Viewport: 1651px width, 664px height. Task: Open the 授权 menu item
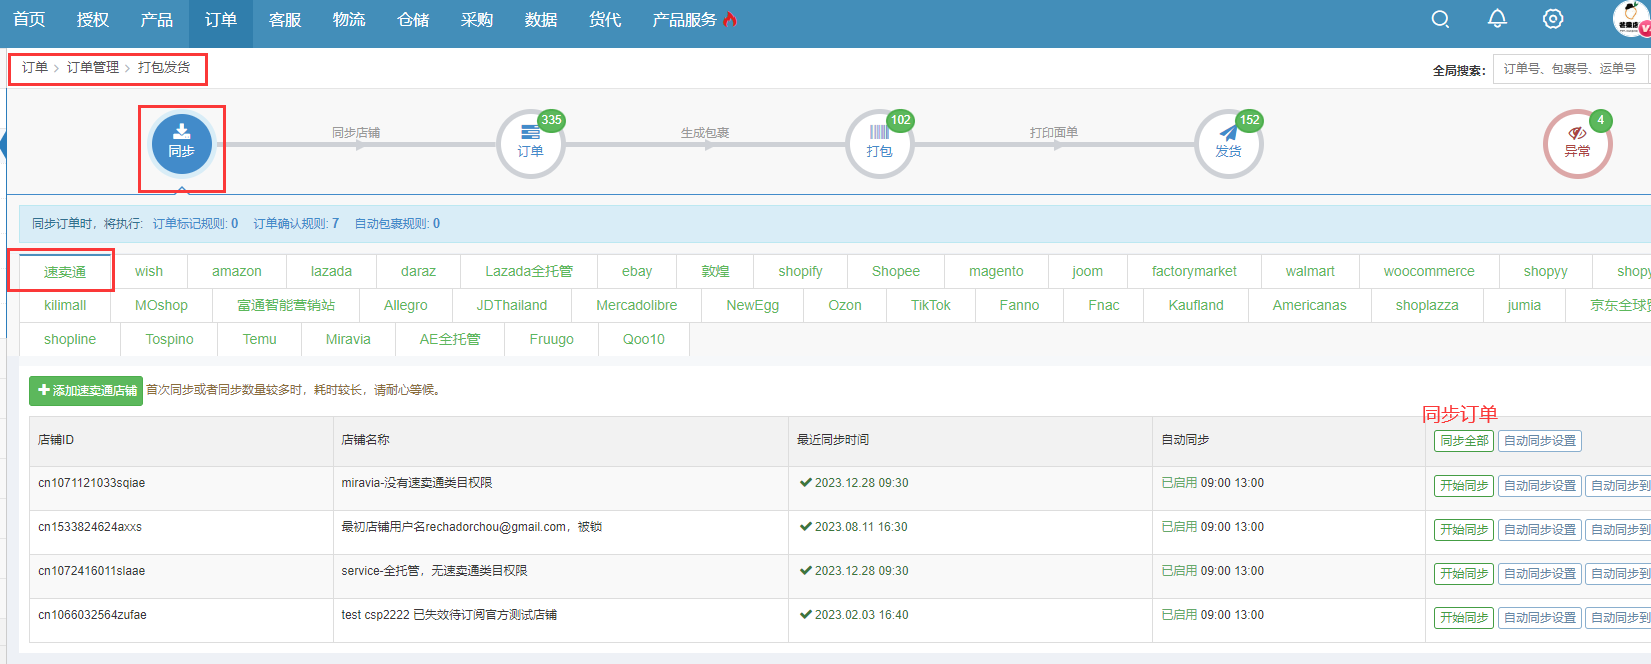tap(93, 19)
